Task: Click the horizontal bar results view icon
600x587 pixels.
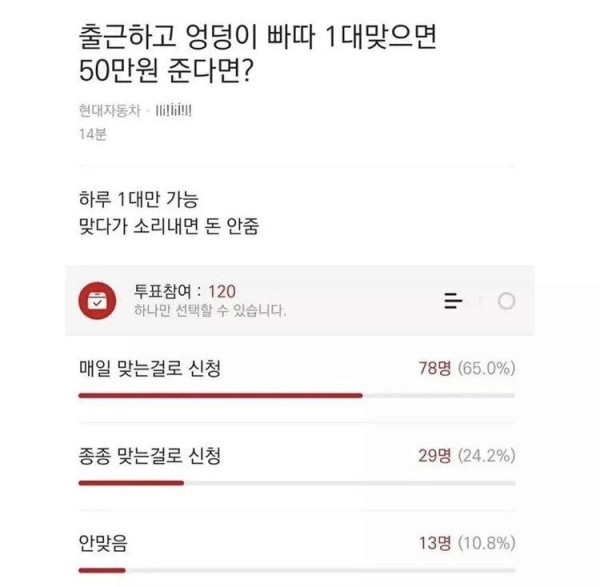Action: [x=453, y=301]
